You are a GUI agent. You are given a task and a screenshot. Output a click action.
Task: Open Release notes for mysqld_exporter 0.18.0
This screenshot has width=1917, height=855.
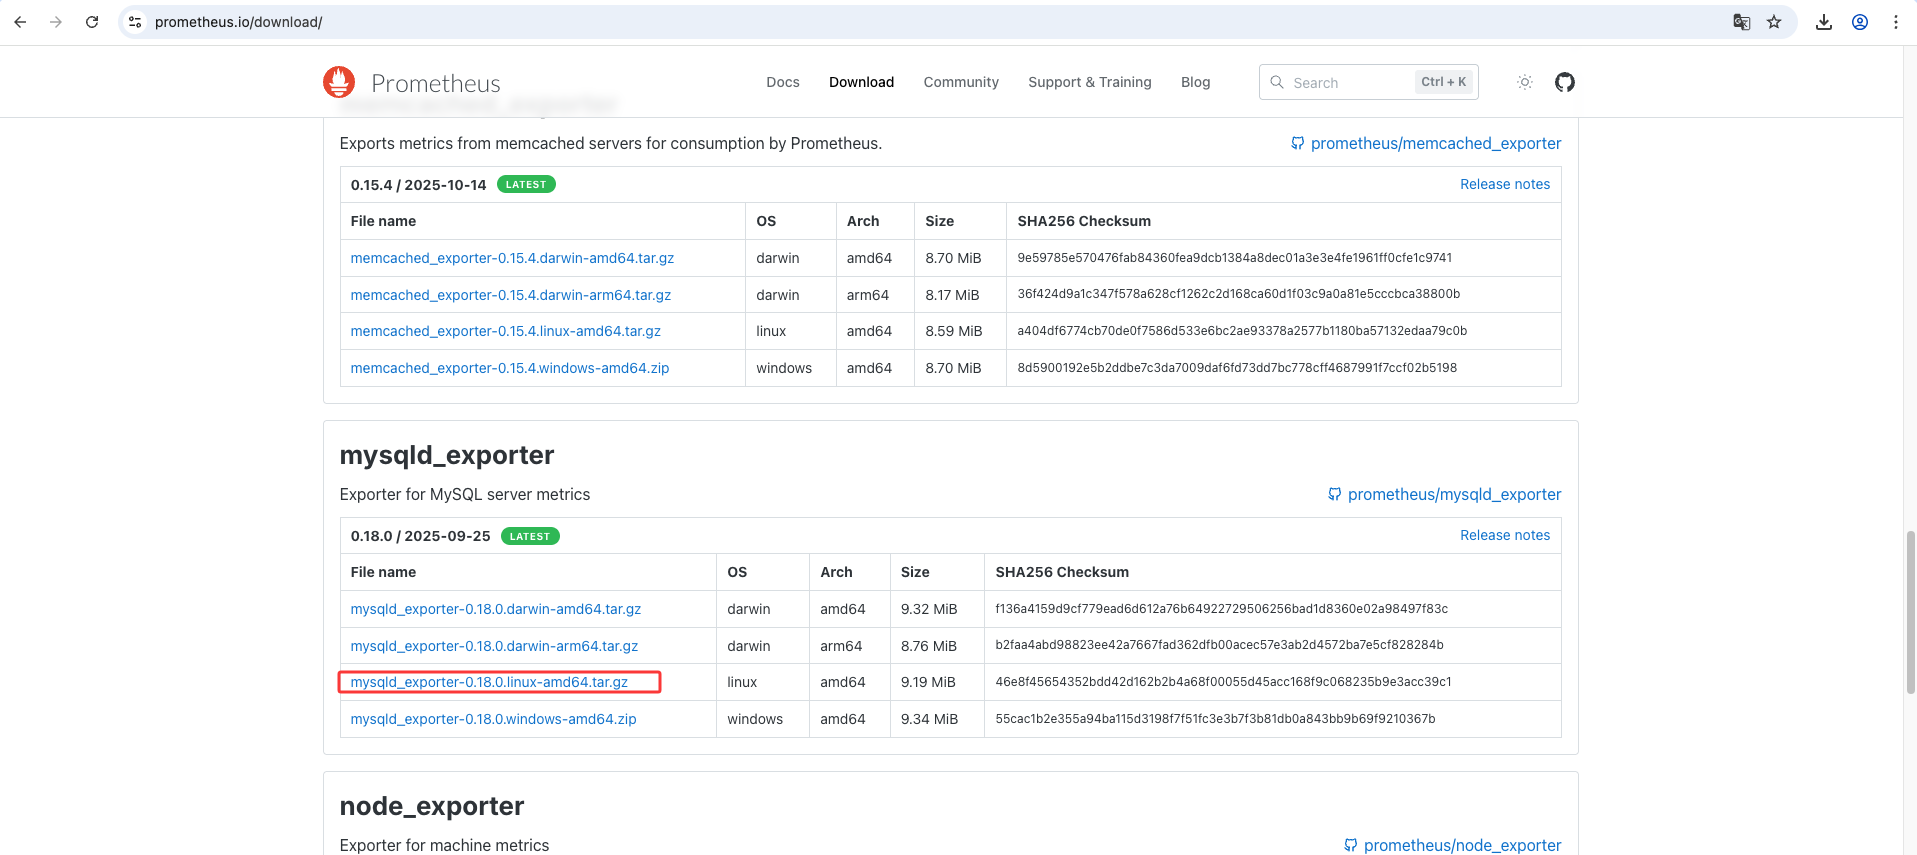click(x=1505, y=535)
